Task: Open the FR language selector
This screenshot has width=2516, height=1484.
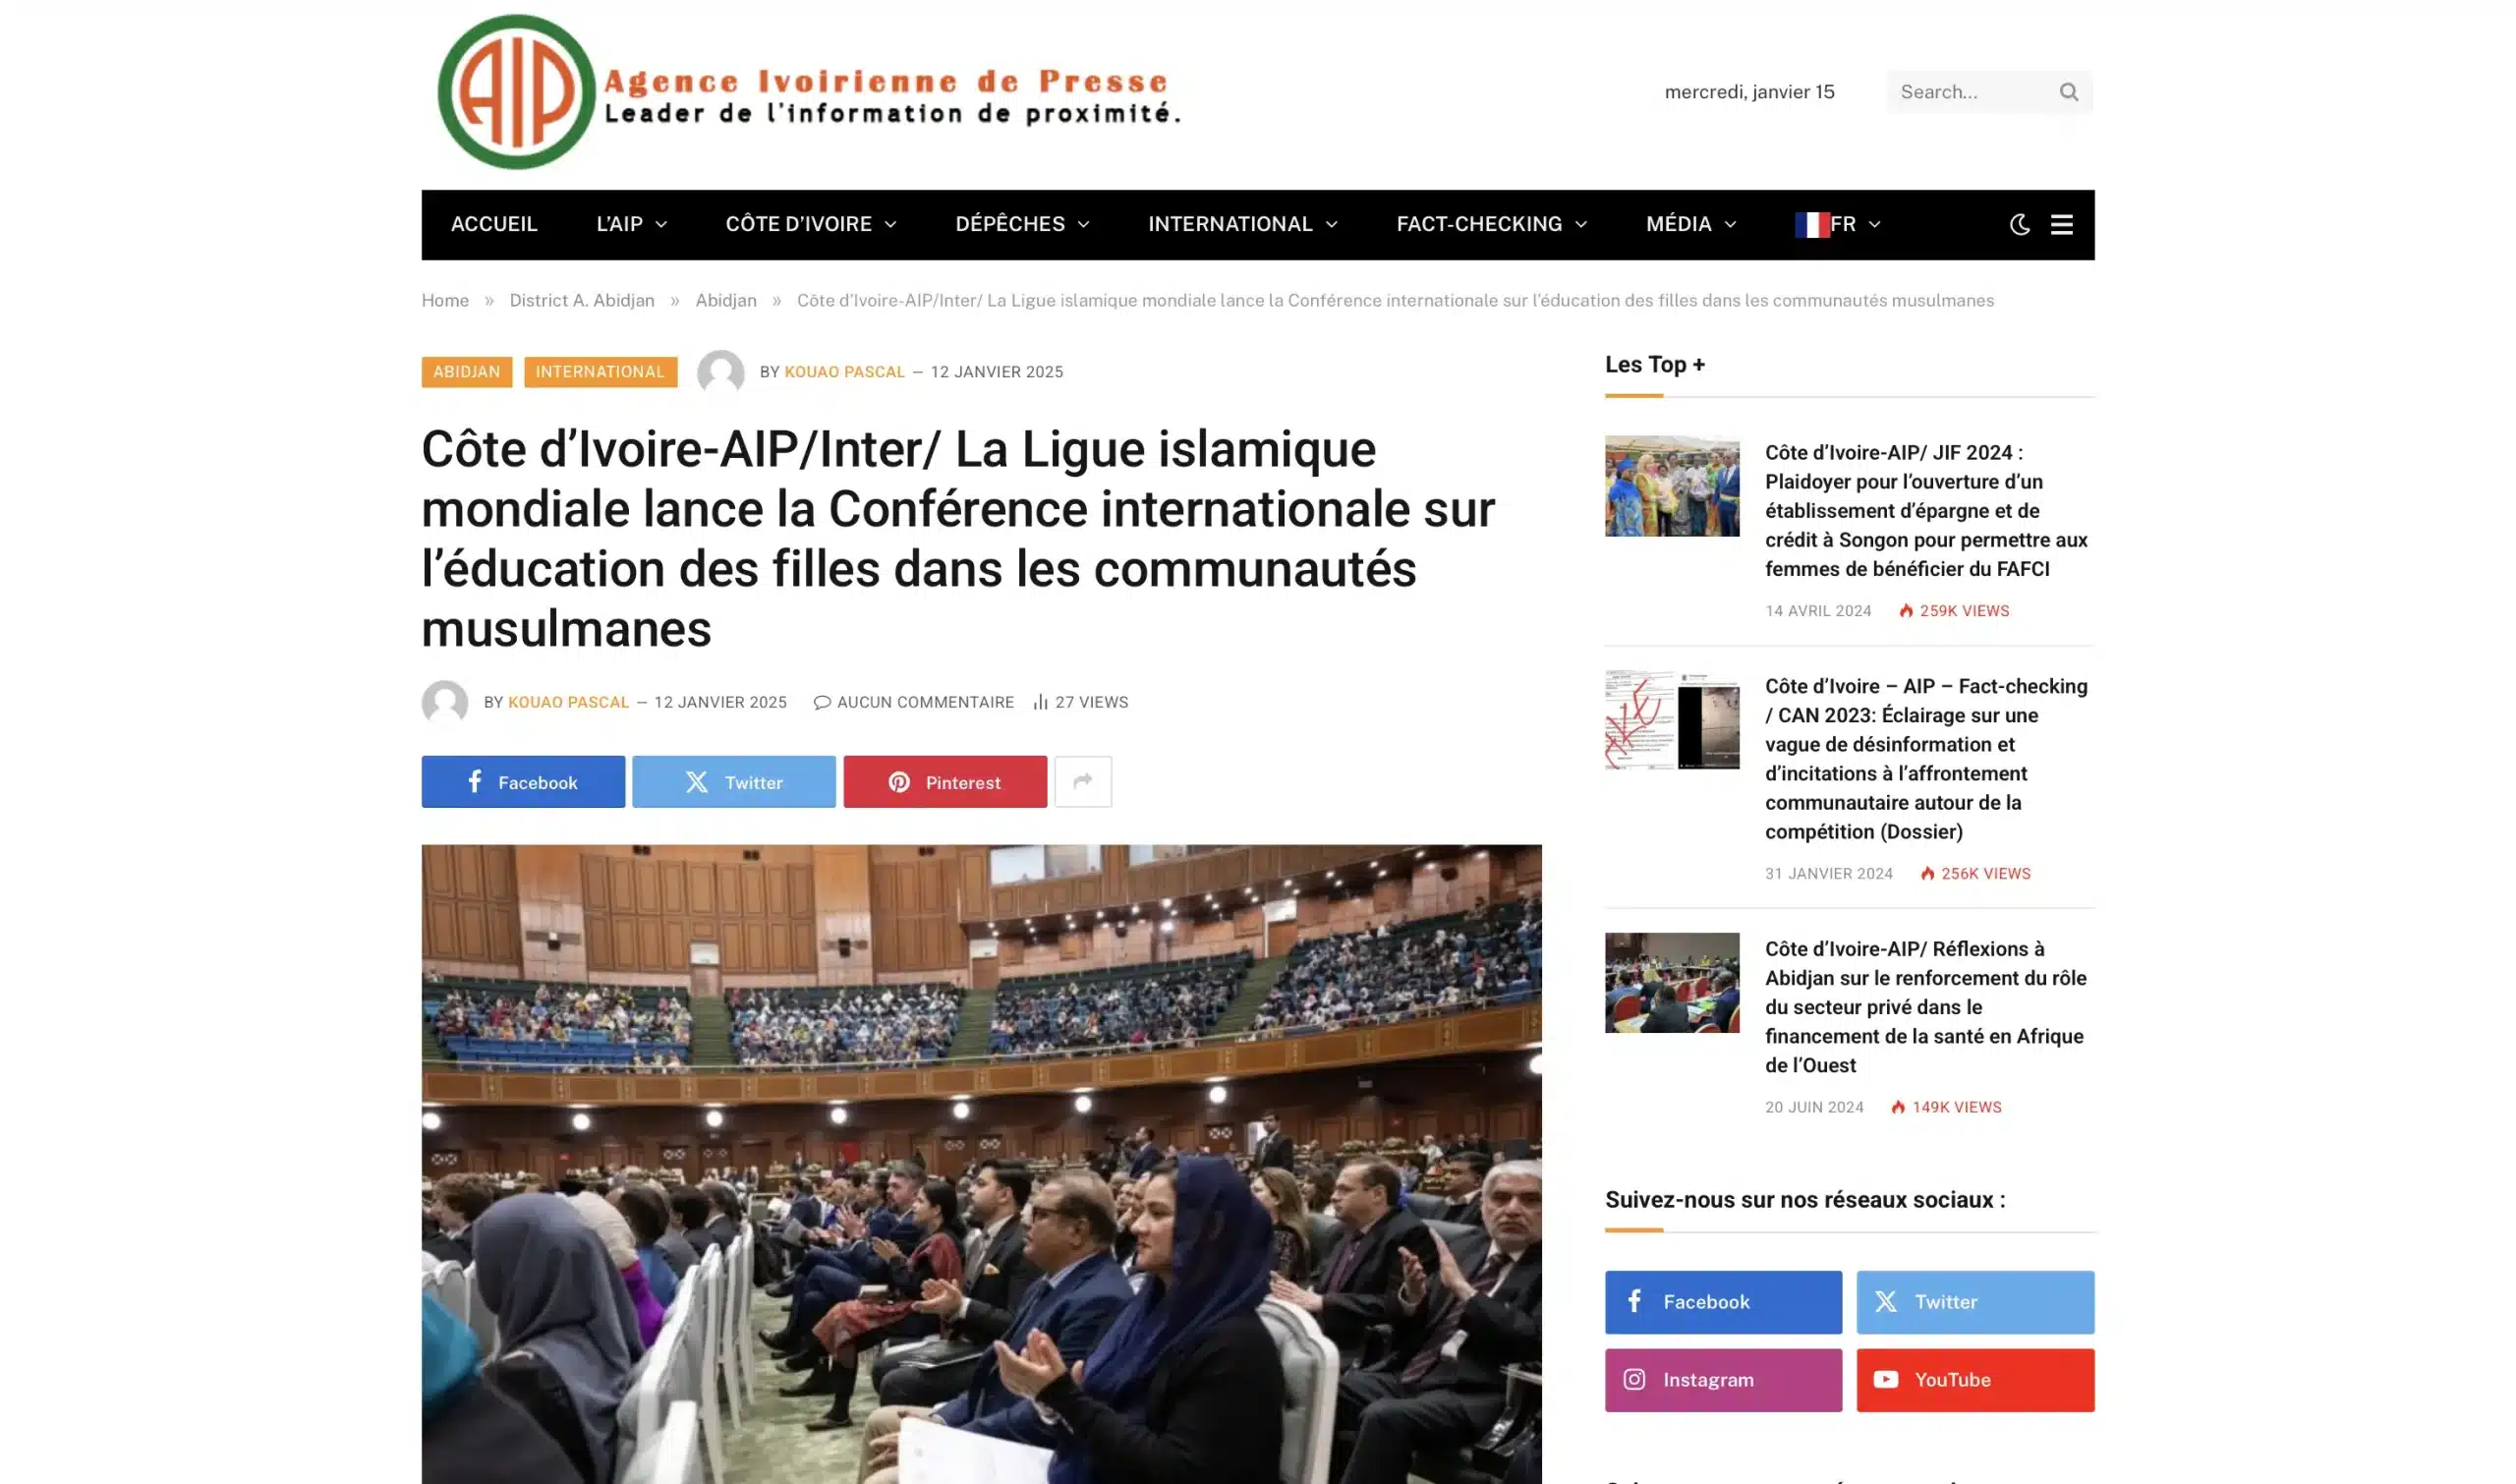Action: click(x=1838, y=224)
